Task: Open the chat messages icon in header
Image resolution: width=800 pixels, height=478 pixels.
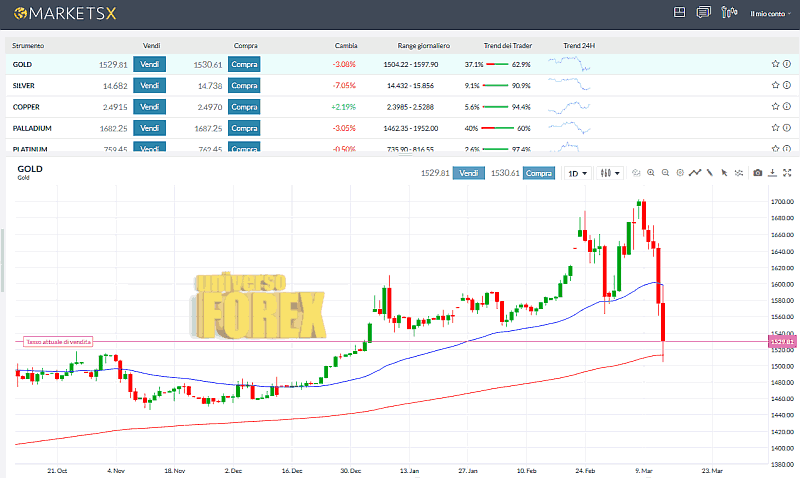Action: (703, 13)
